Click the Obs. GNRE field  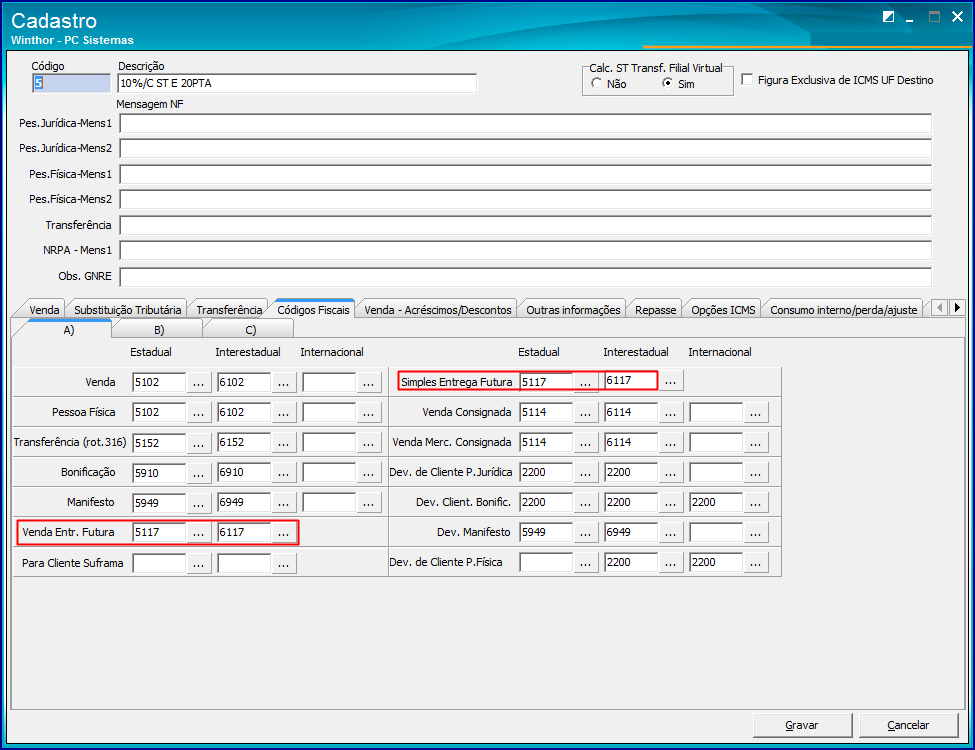click(525, 277)
